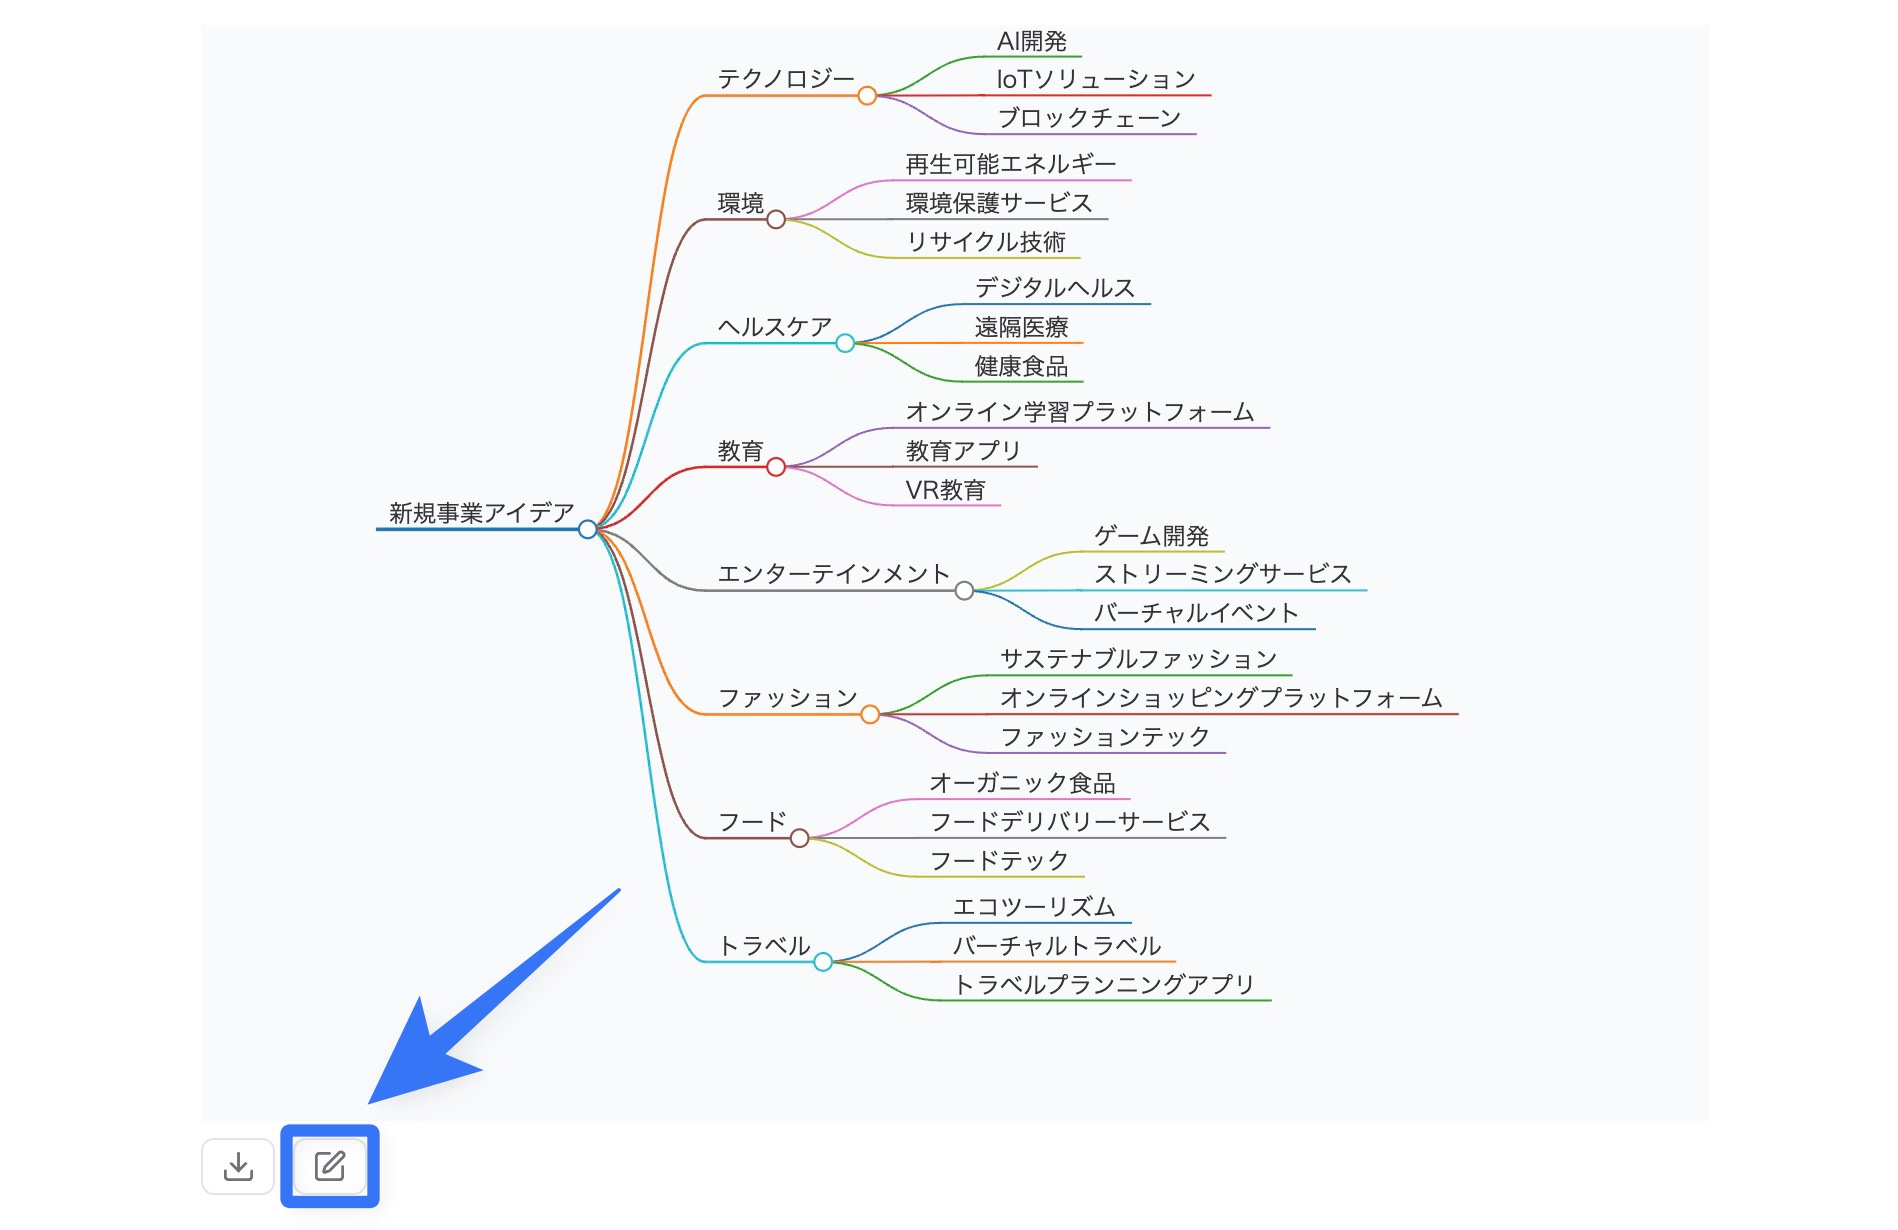This screenshot has height=1230, width=1898.
Task: Click the ゲーム開発 leaf node
Action: point(1151,536)
